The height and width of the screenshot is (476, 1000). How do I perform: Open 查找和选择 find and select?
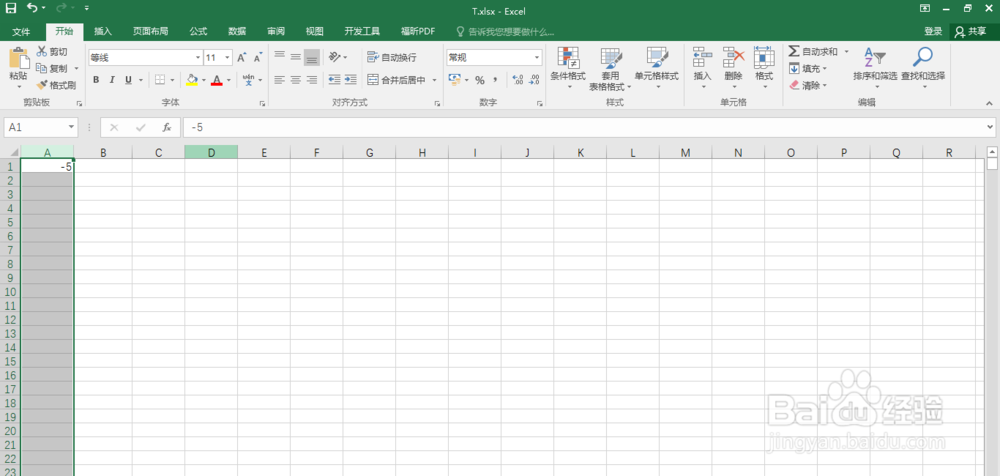pos(923,68)
